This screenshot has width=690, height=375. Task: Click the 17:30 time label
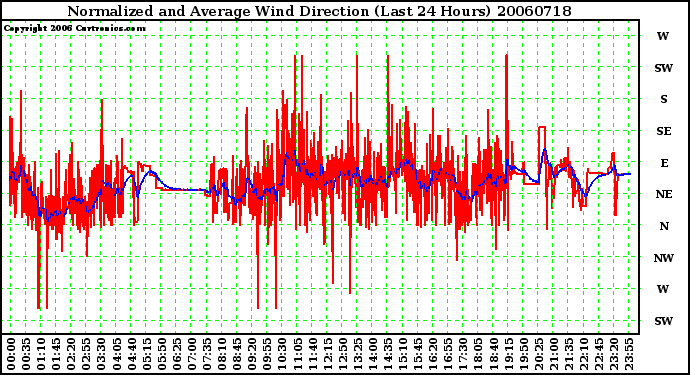pos(462,354)
